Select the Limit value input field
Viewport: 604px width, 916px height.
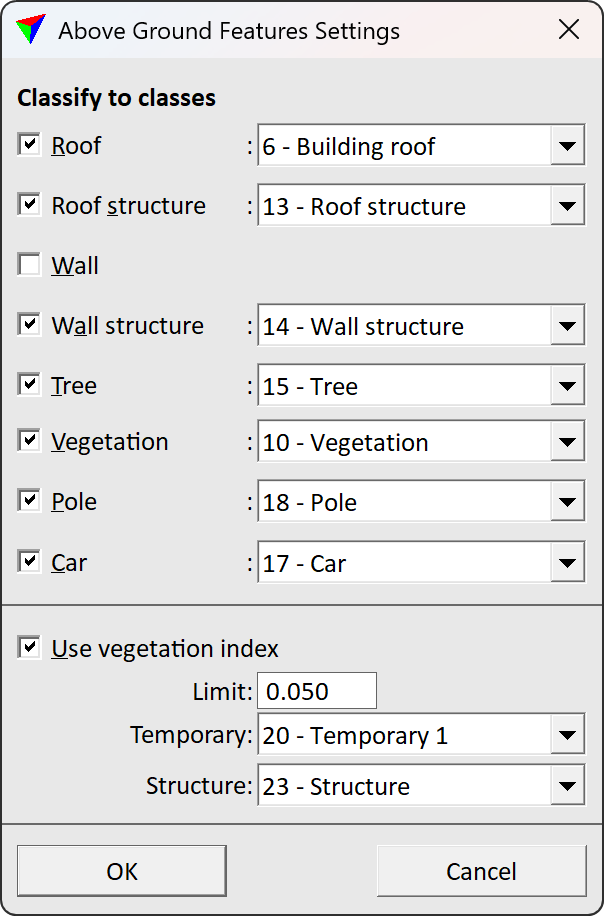[316, 690]
